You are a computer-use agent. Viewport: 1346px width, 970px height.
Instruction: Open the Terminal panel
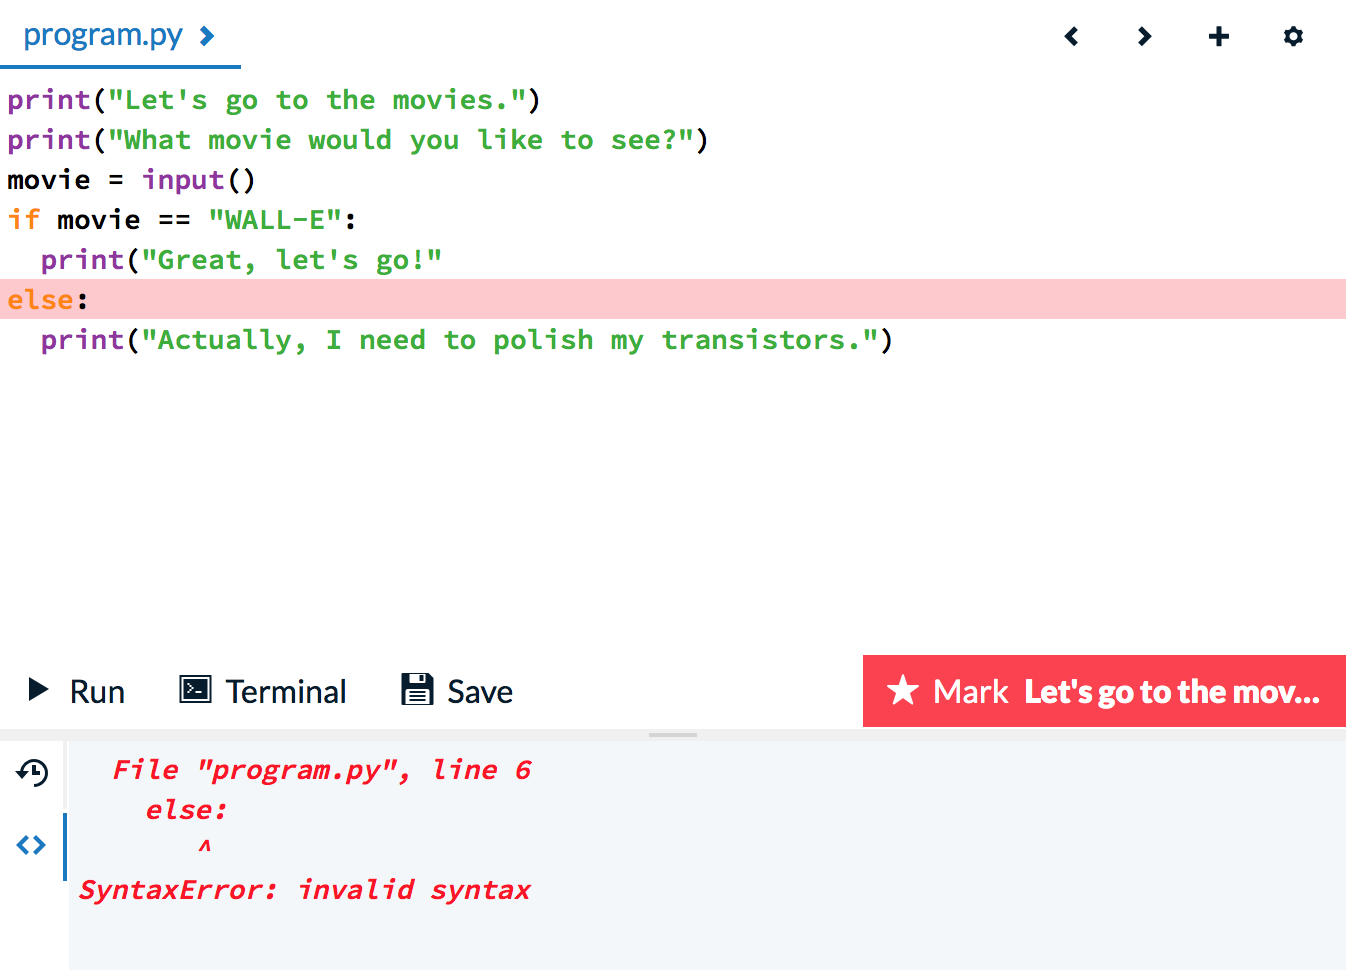point(262,690)
